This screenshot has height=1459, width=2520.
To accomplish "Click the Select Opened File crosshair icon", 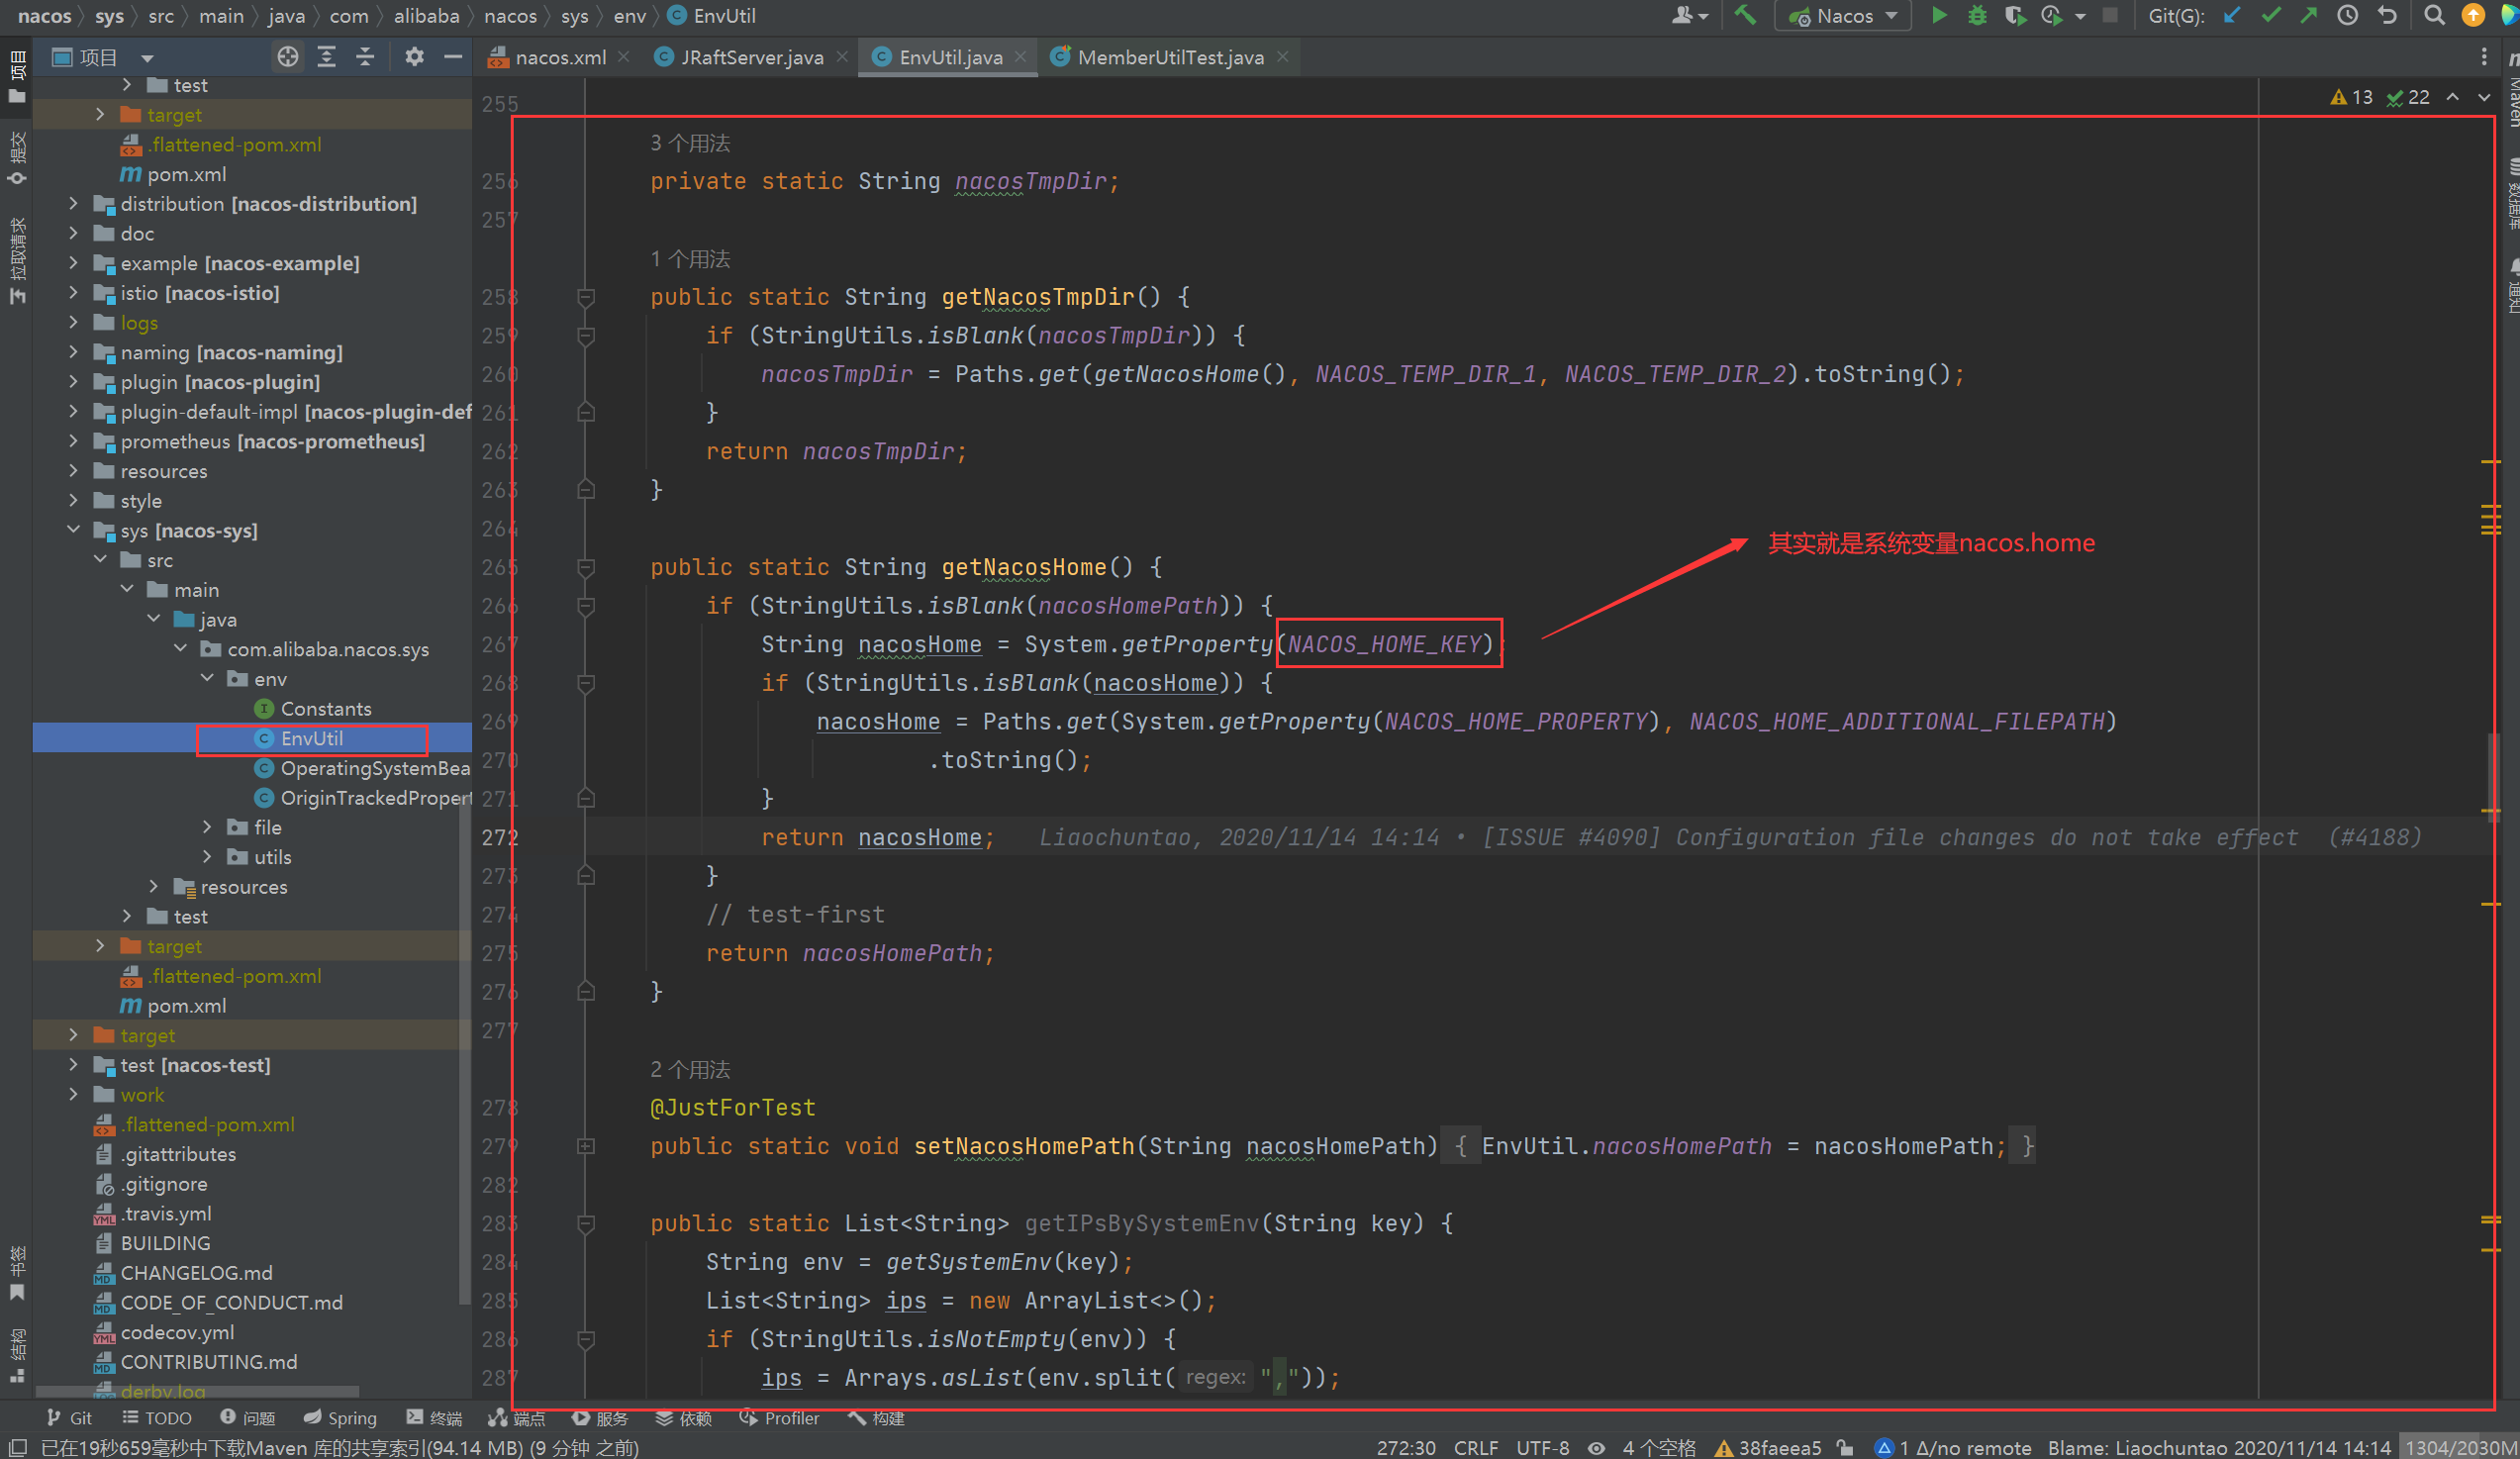I will pos(288,57).
